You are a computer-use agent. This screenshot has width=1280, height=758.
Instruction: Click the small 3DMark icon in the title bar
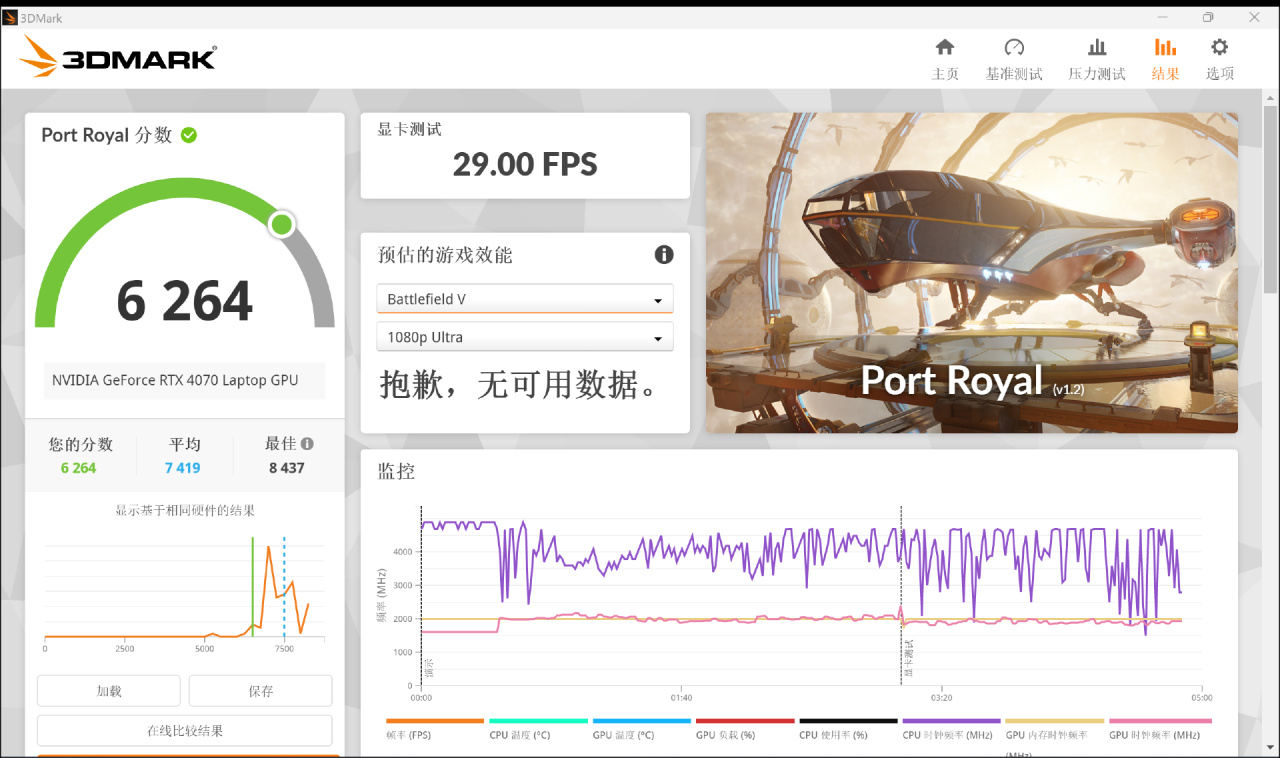(x=10, y=17)
